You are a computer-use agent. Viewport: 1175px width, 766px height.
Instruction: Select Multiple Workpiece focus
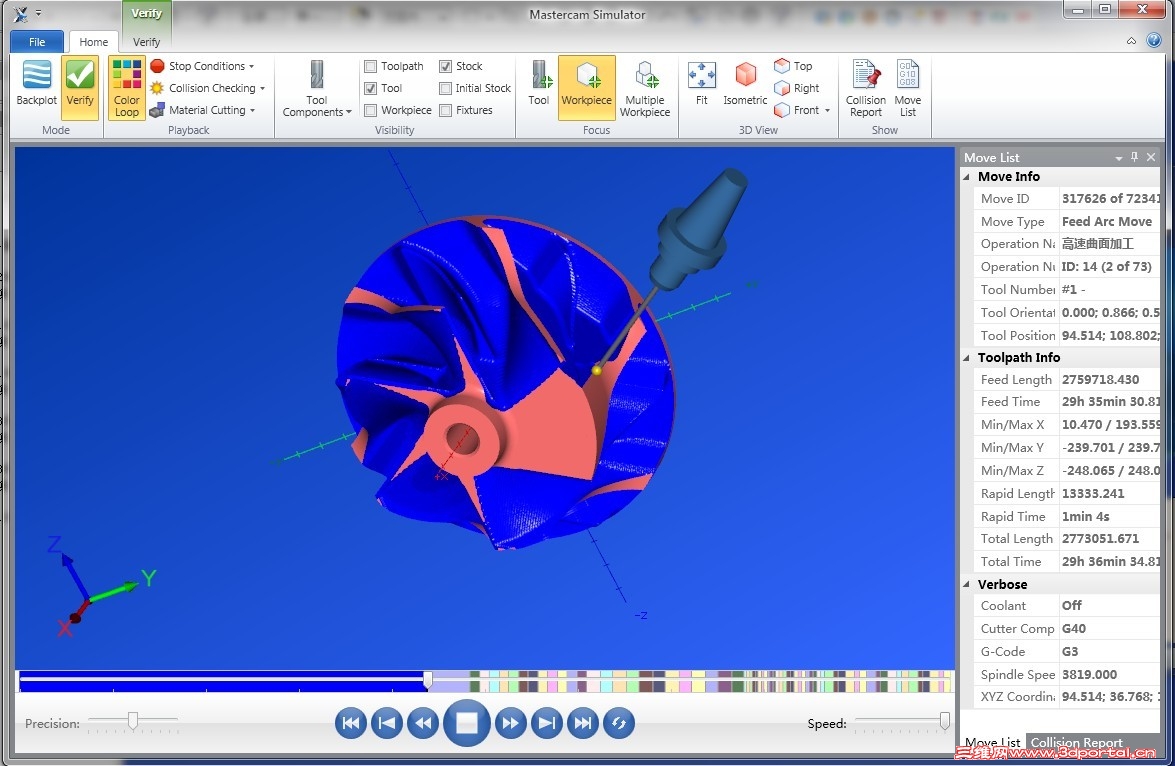click(x=644, y=88)
